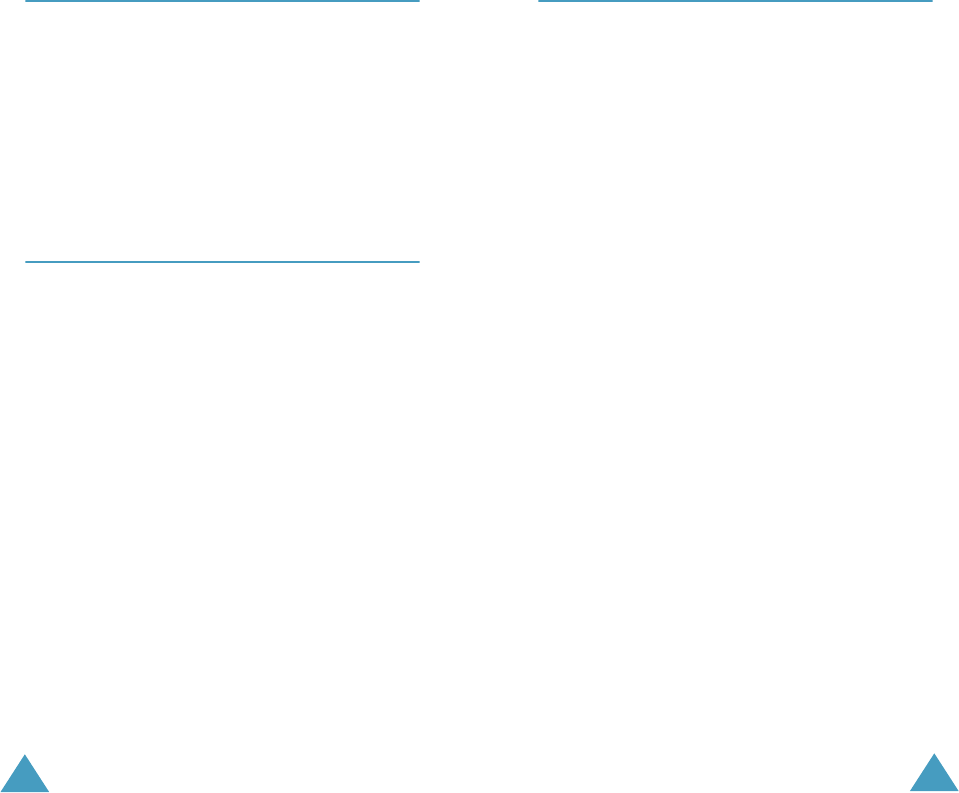Viewport: 959px width, 793px height.
Task: Click the apex of the left blue triangle
Action: (x=24, y=756)
